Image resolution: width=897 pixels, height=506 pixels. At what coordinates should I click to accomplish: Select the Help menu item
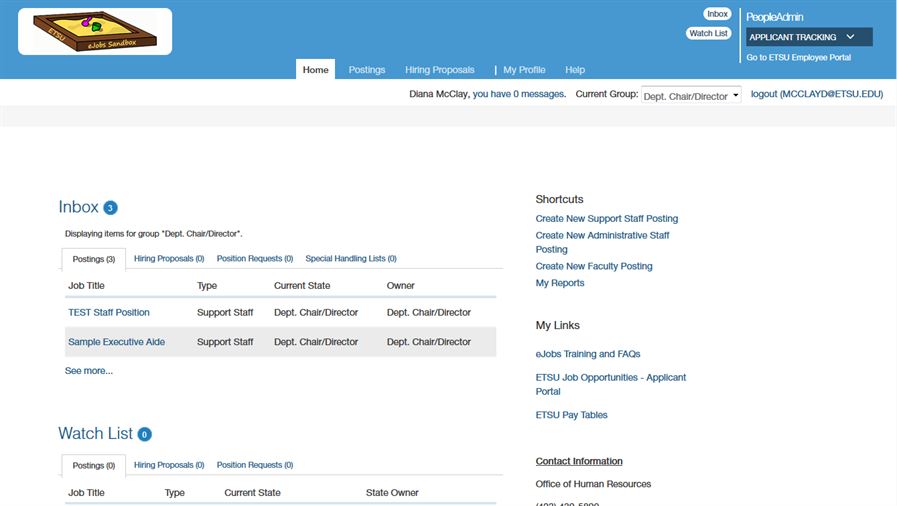pos(575,70)
